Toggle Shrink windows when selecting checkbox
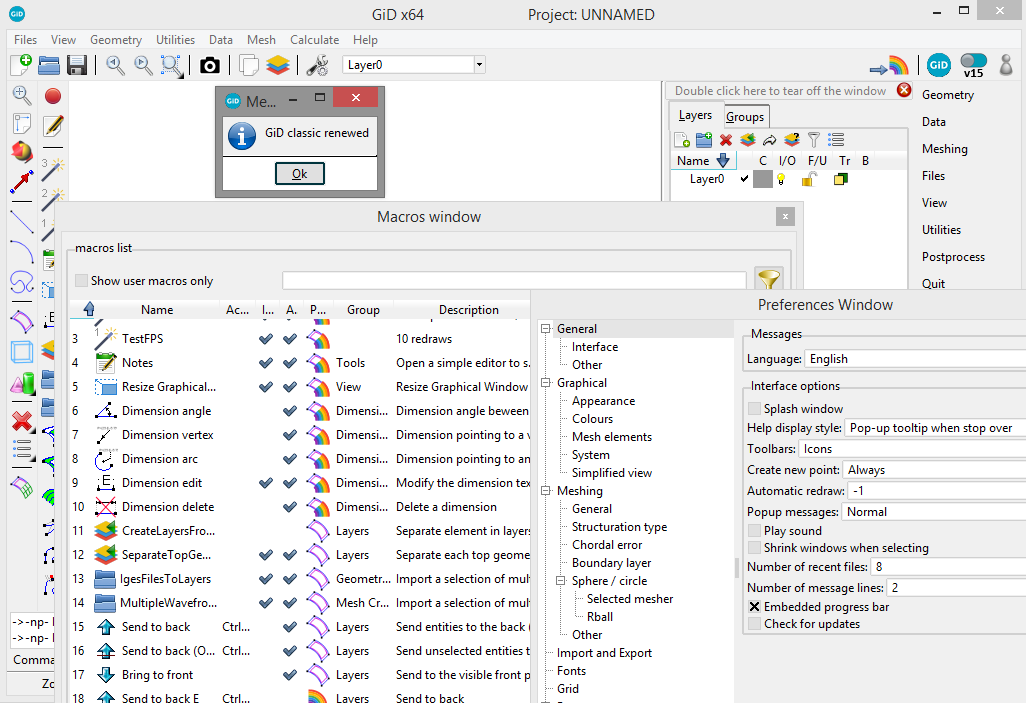 754,548
